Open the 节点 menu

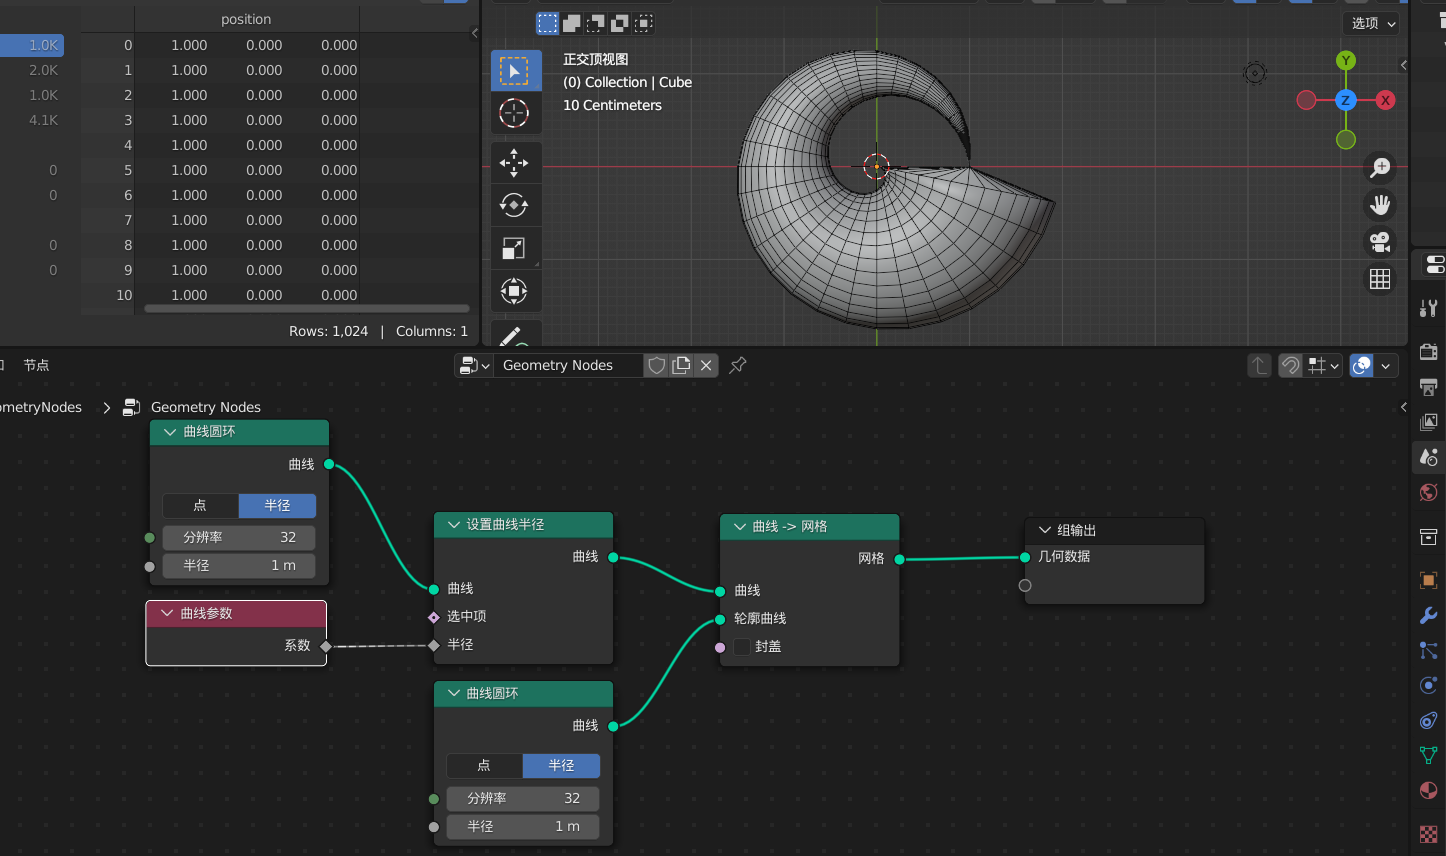pyautogui.click(x=37, y=366)
